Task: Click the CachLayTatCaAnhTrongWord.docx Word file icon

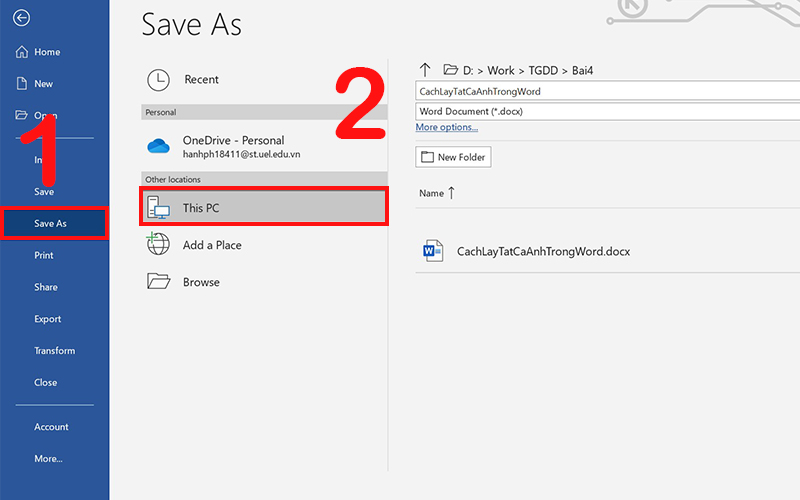Action: [x=433, y=251]
